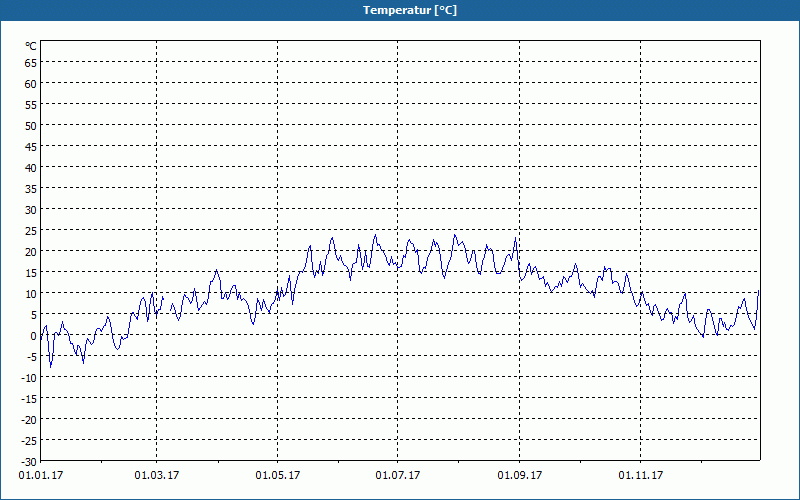Click the -10 value on temperature axis

pos(29,378)
